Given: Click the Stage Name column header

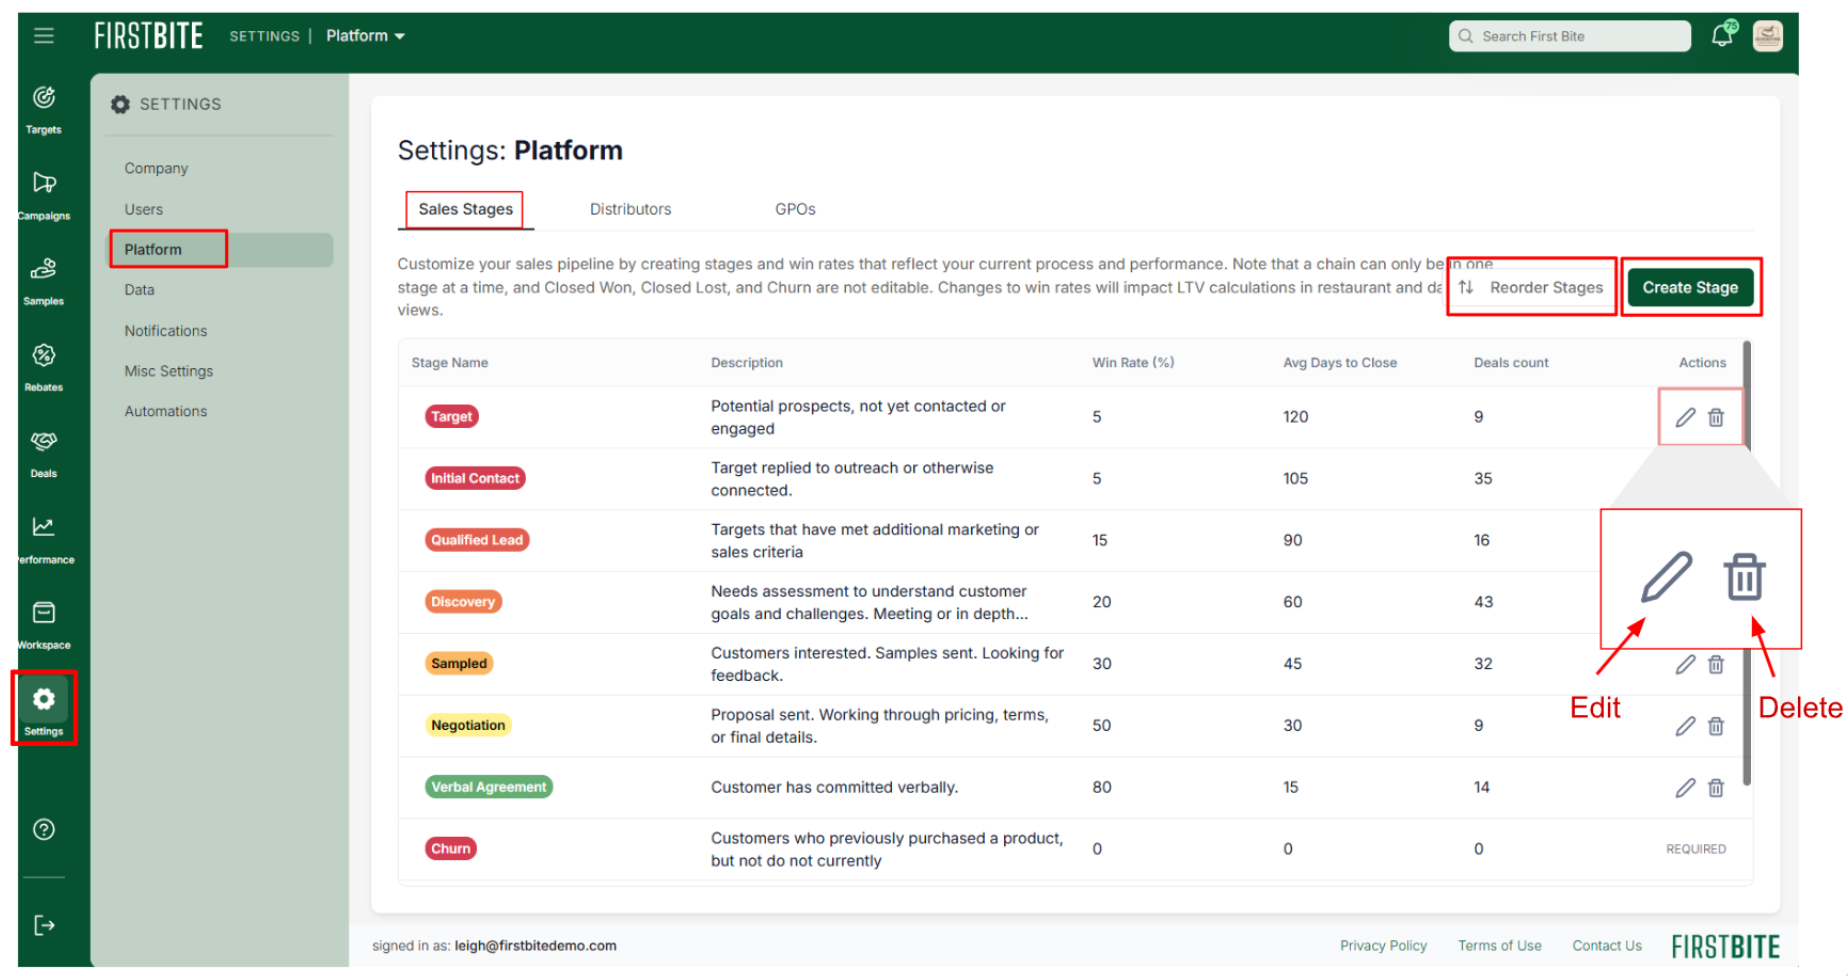Looking at the screenshot, I should click(450, 363).
